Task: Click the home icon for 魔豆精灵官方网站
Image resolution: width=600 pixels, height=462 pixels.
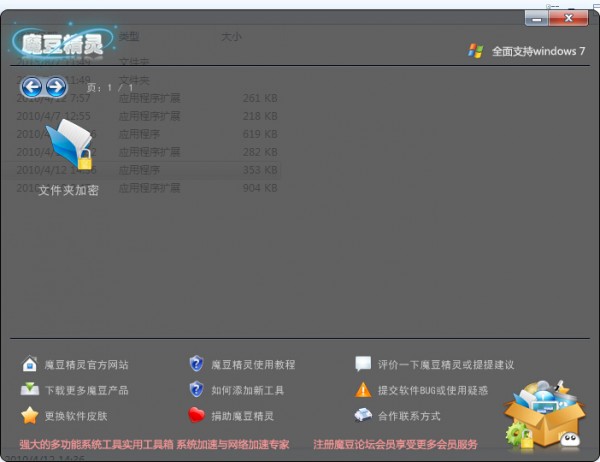Action: (29, 365)
